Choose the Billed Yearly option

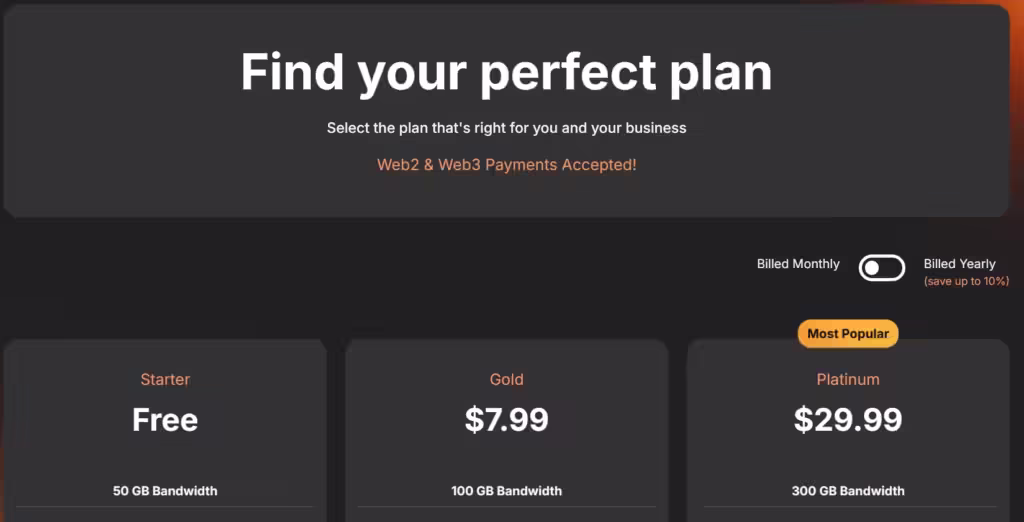pos(959,264)
